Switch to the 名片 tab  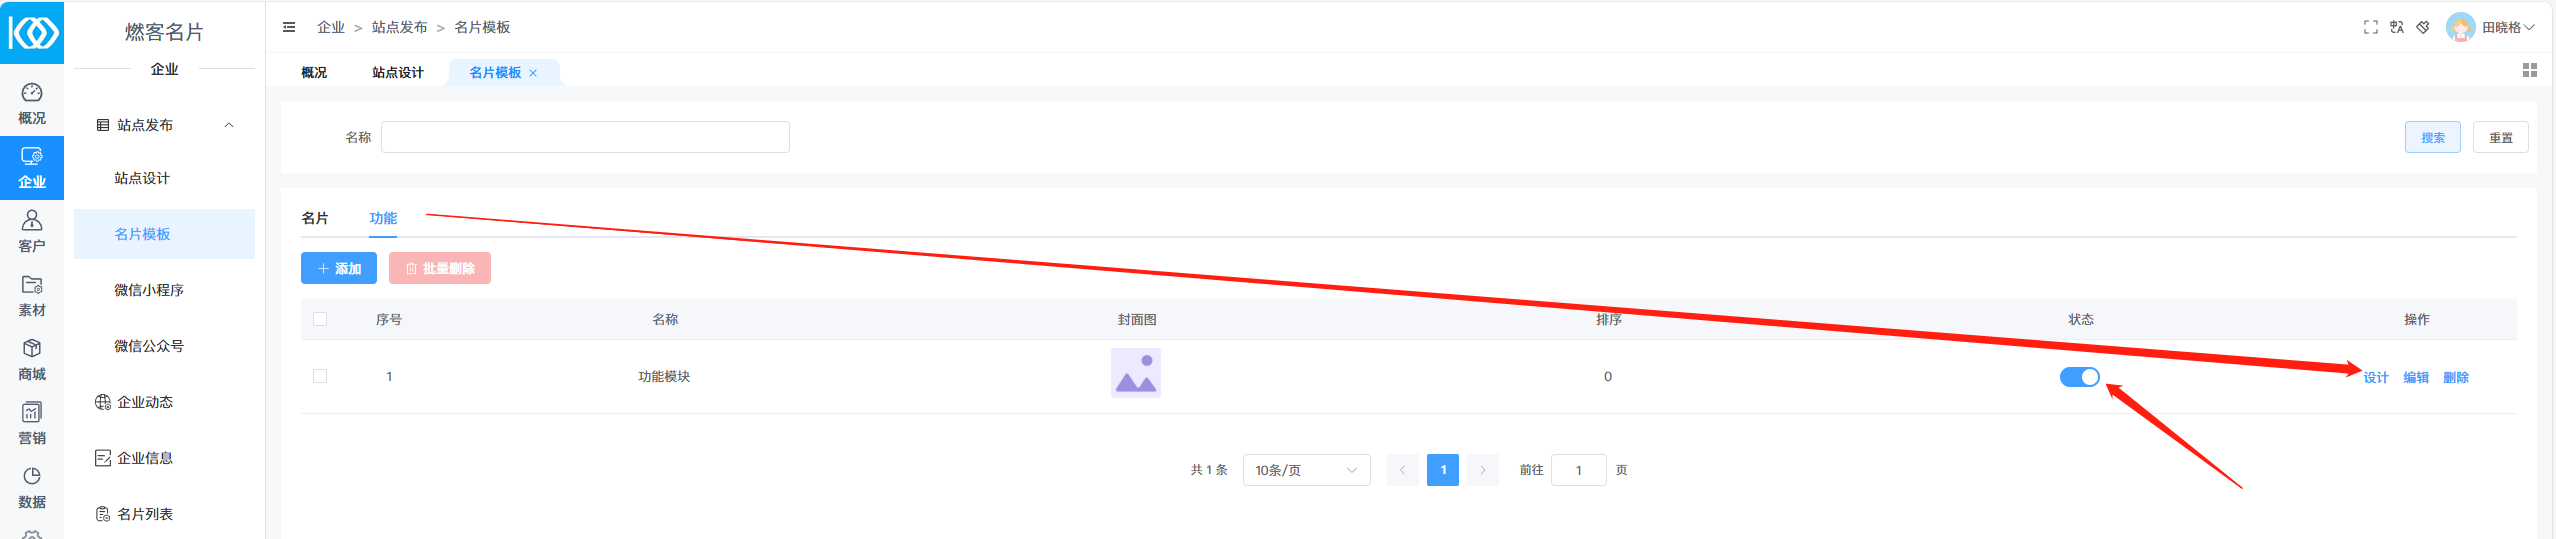pyautogui.click(x=315, y=218)
